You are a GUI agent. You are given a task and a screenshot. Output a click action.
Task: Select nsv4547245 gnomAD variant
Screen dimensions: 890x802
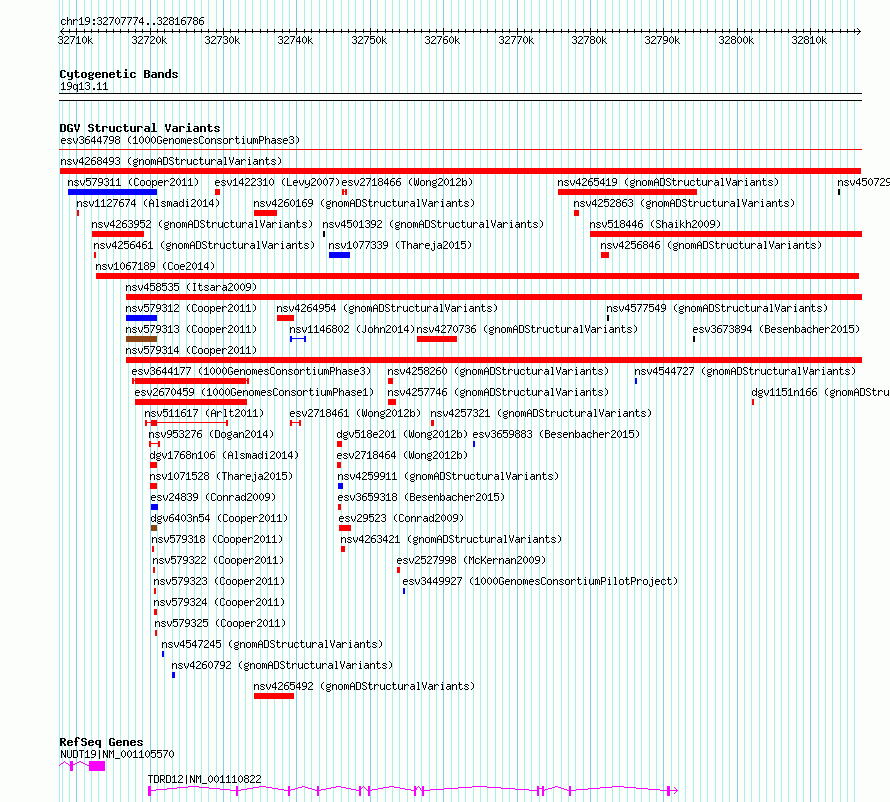coord(272,644)
